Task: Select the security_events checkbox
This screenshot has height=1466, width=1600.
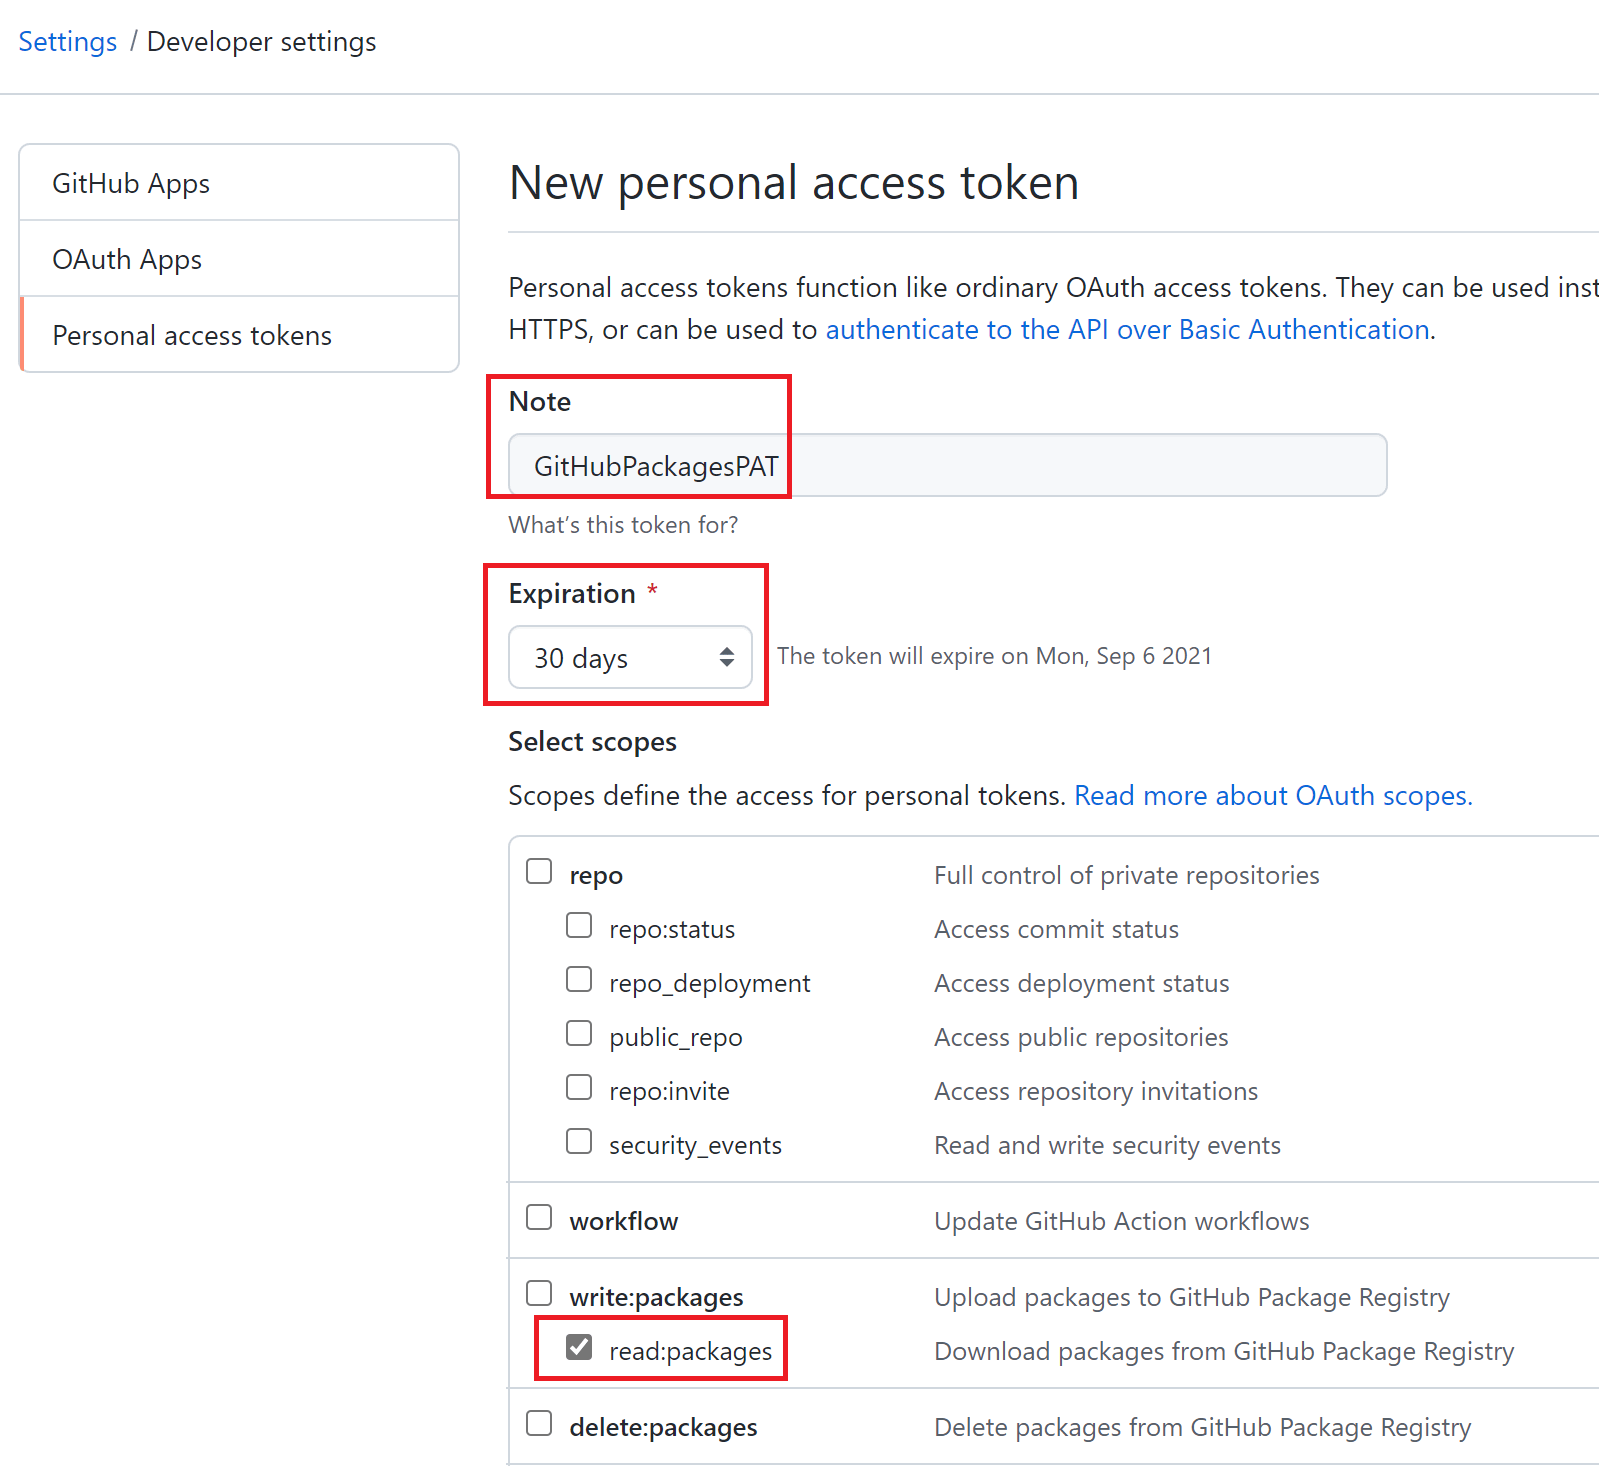Action: coord(579,1142)
